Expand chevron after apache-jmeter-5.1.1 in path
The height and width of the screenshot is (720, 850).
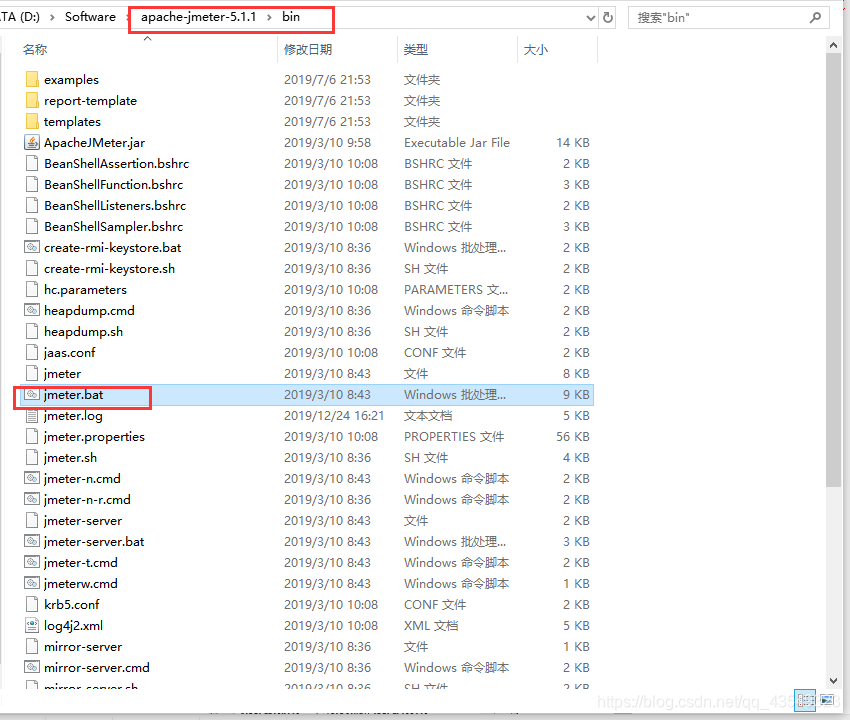269,17
